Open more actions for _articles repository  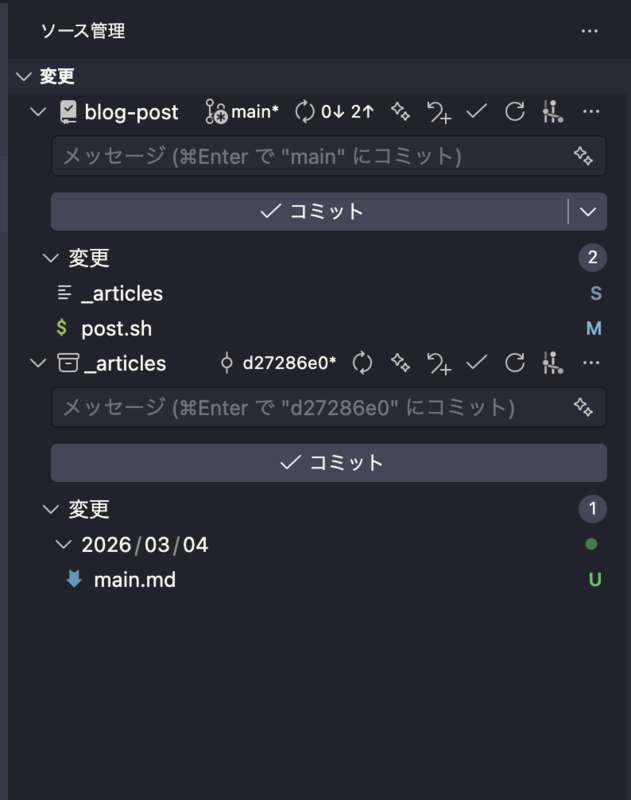[591, 363]
